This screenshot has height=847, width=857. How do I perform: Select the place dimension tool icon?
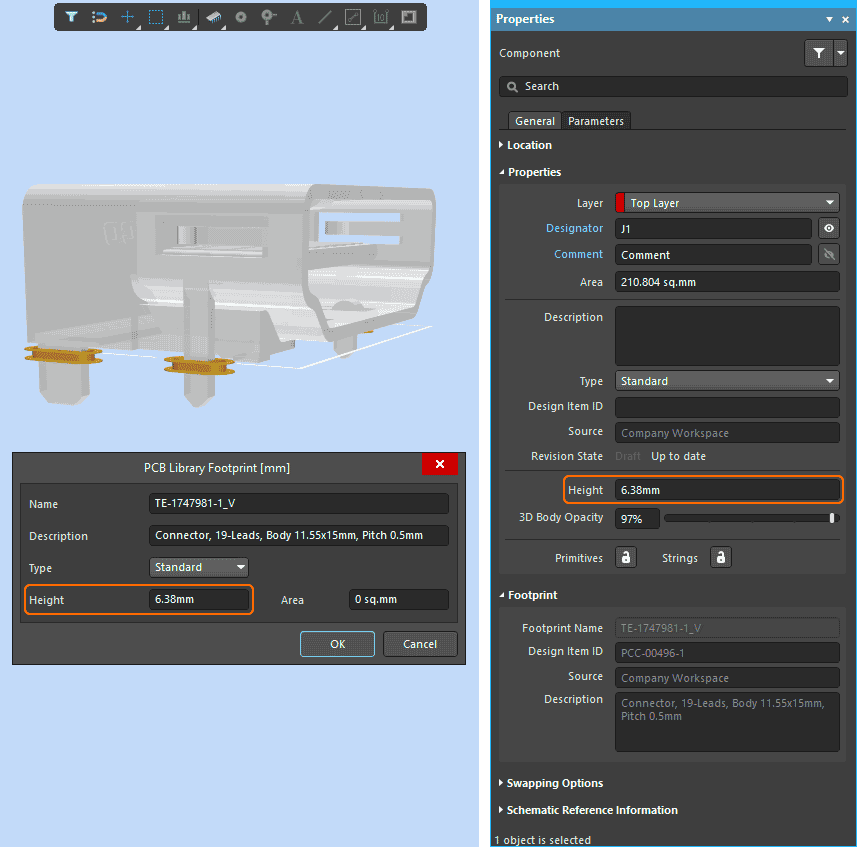381,17
